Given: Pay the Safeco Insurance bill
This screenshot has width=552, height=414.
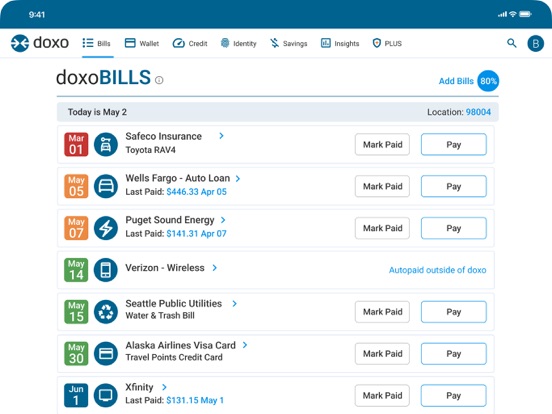Looking at the screenshot, I should [x=454, y=144].
